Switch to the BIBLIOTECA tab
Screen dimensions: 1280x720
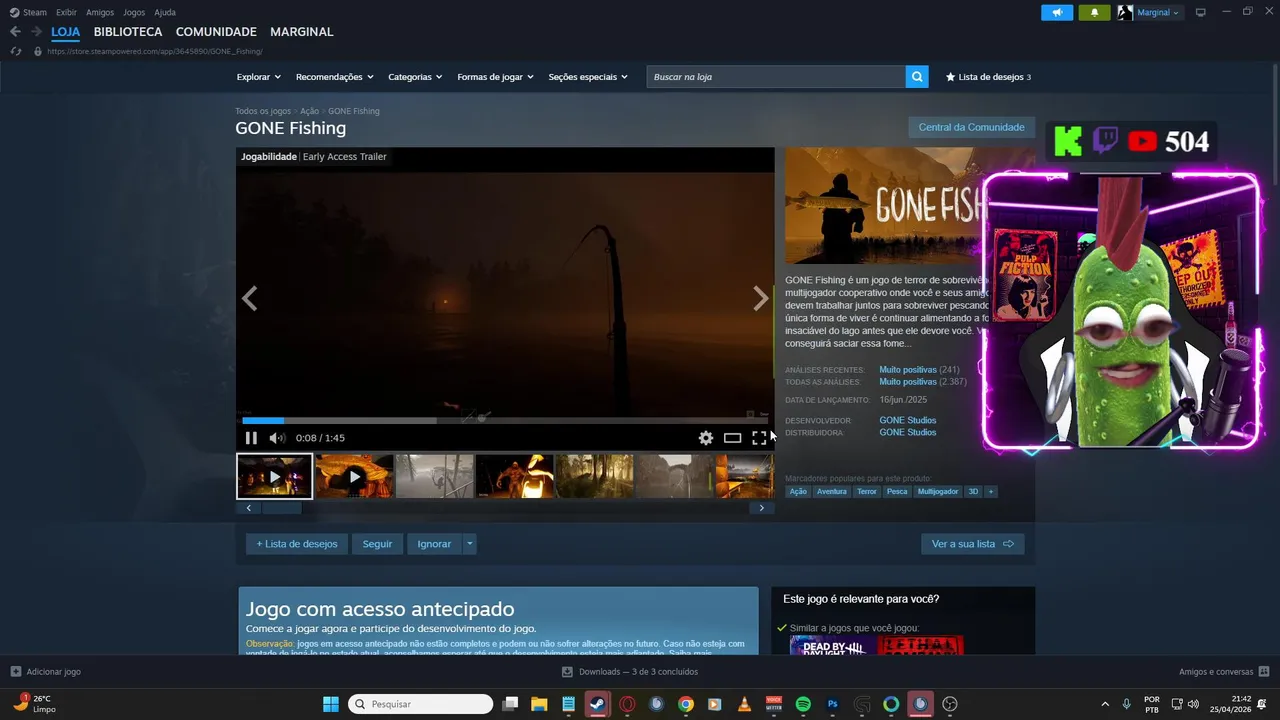(x=128, y=32)
